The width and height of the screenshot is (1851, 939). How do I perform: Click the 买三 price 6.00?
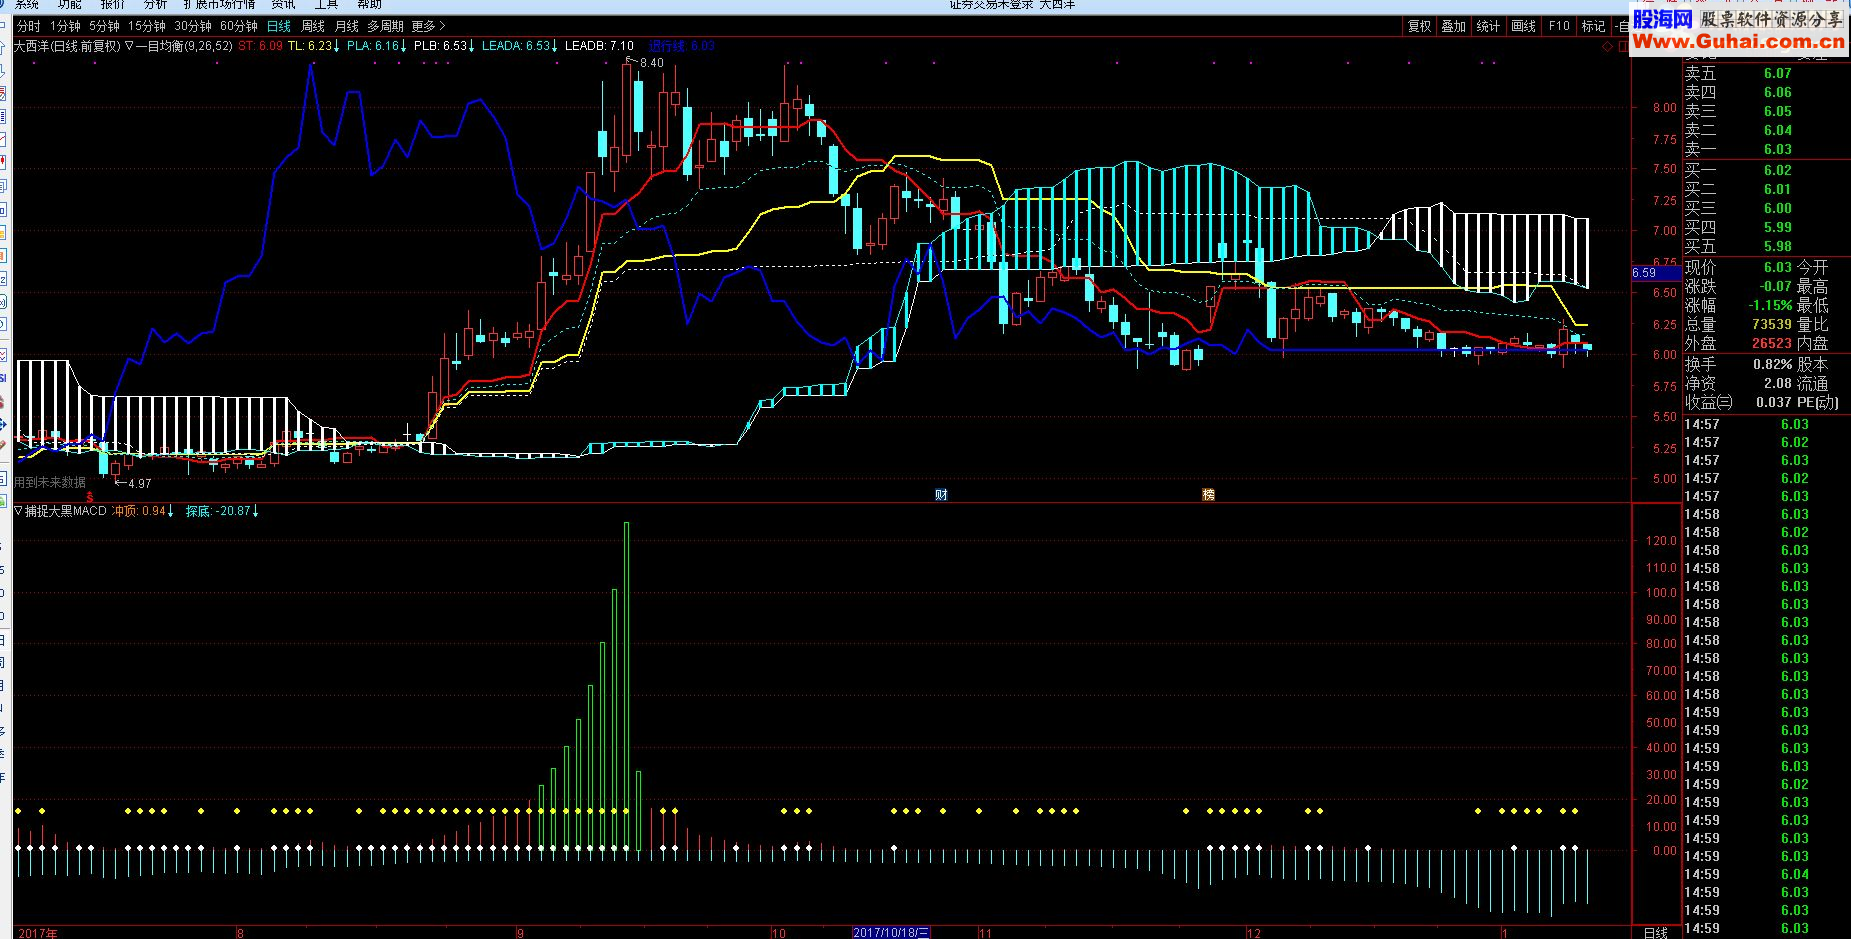1777,208
